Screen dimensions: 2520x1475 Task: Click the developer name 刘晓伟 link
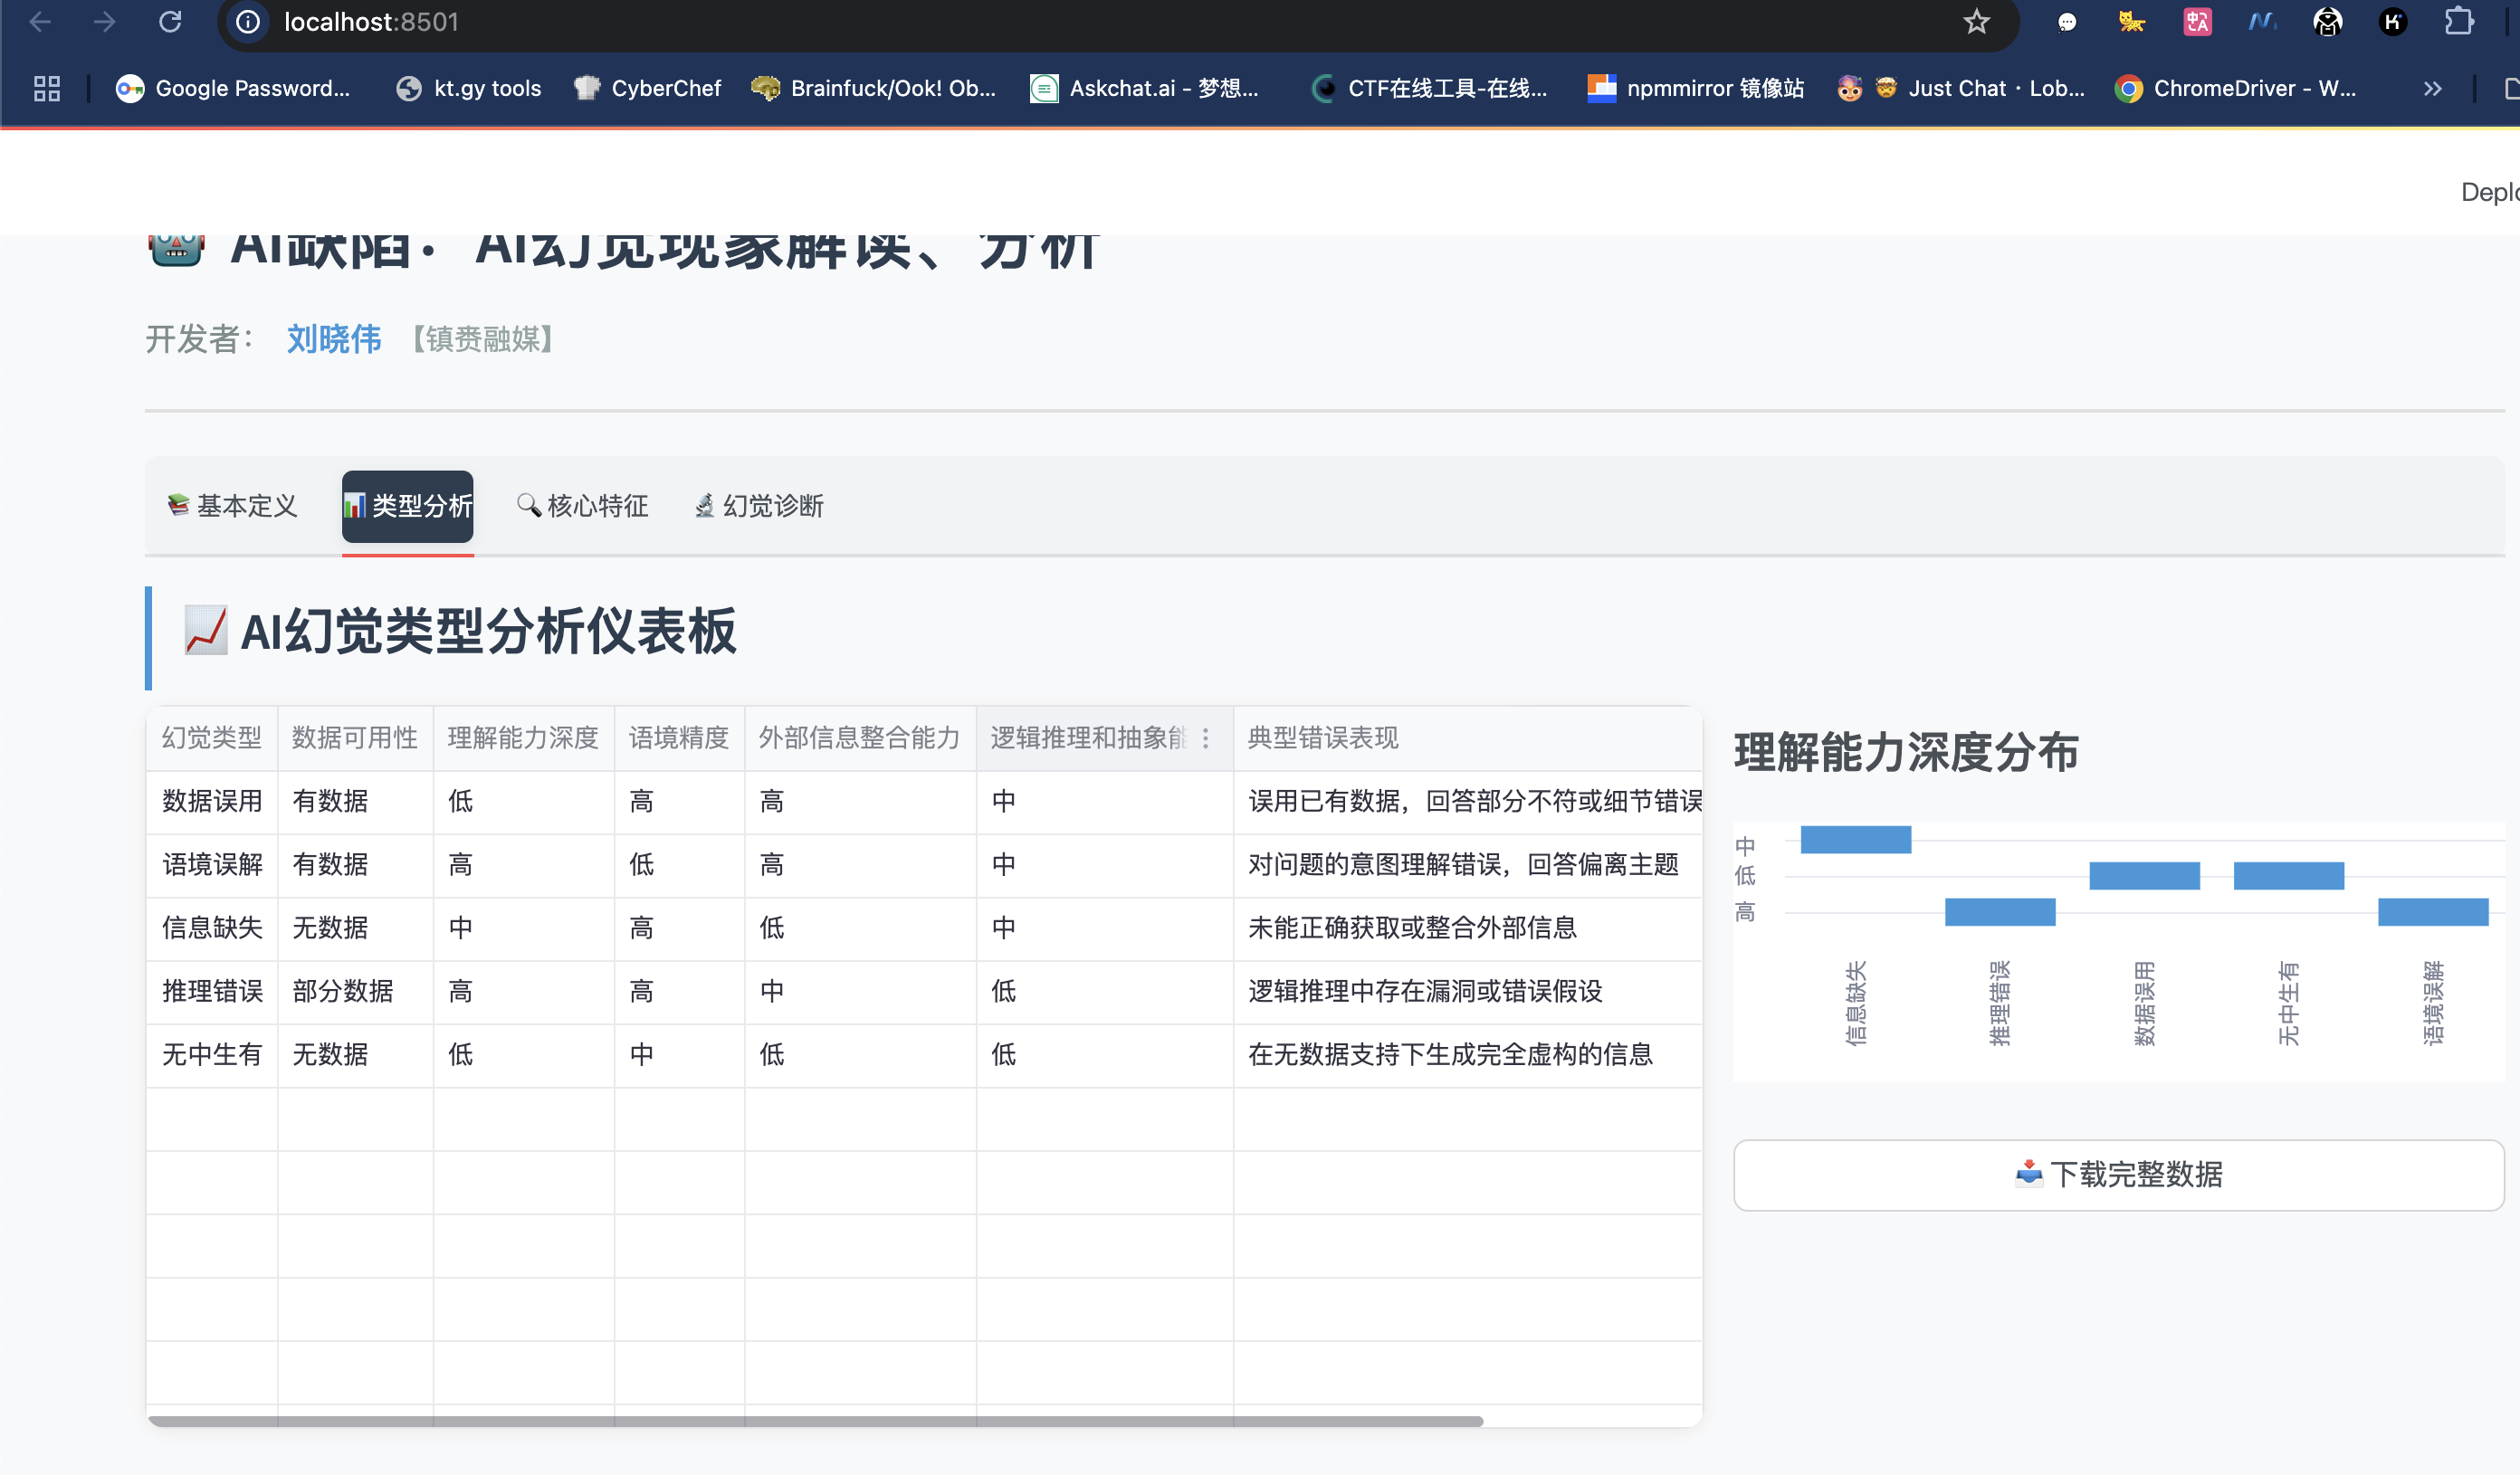(334, 339)
